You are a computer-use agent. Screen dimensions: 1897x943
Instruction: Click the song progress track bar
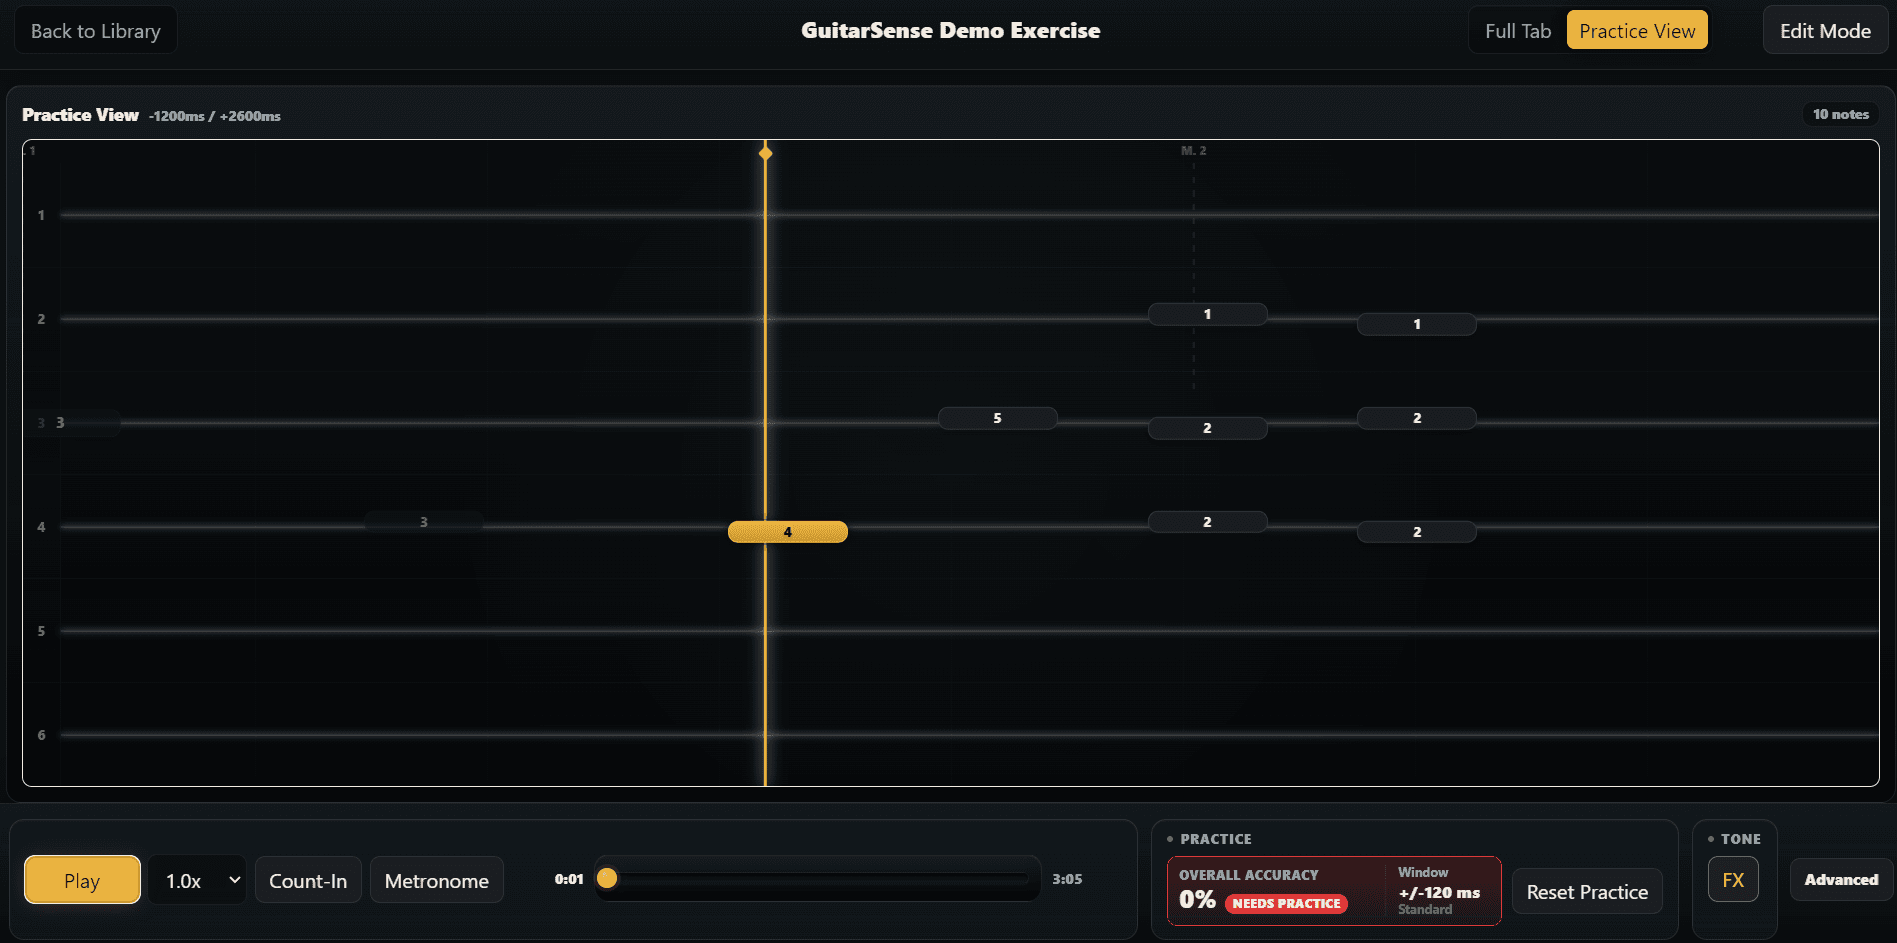point(817,879)
